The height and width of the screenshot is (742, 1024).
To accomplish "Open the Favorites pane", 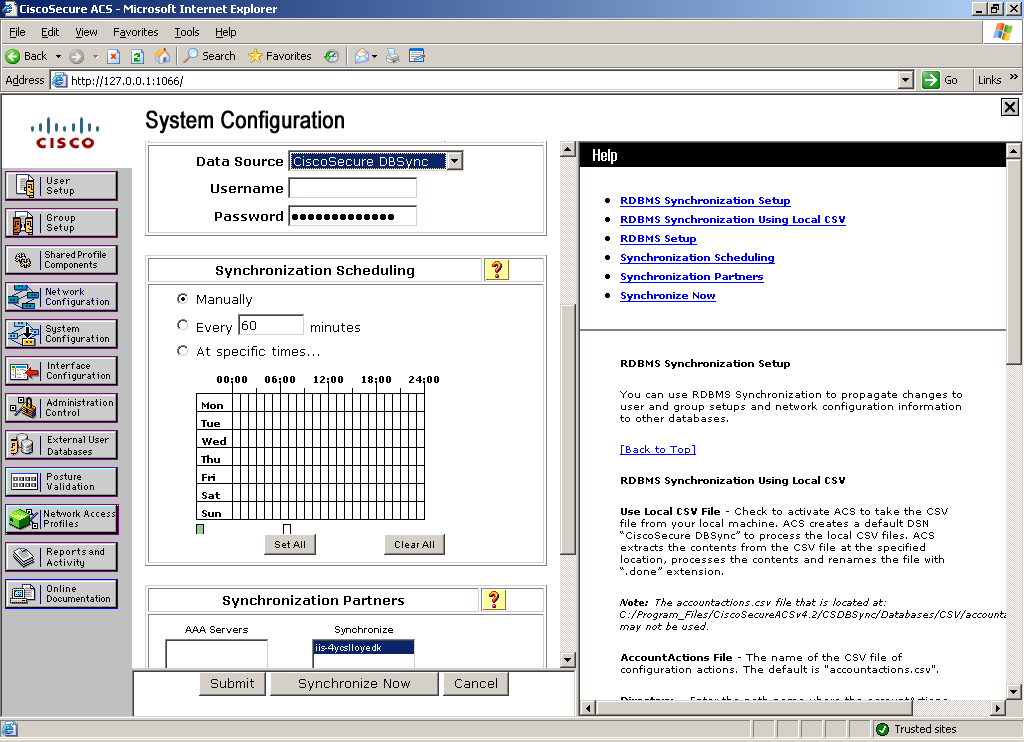I will (280, 56).
